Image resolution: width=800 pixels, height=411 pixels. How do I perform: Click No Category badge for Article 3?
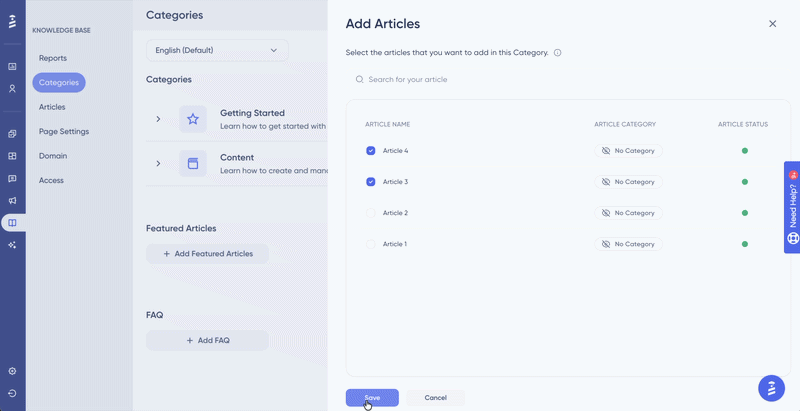point(629,182)
